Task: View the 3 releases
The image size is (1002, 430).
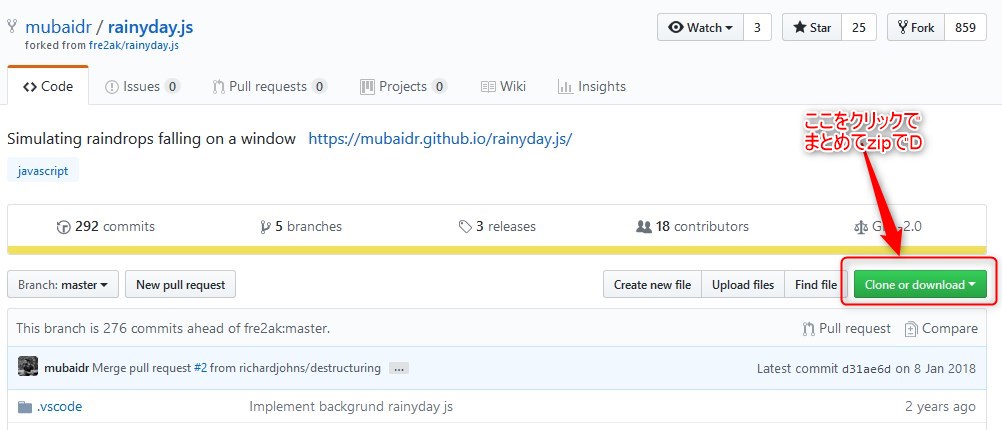Action: (497, 226)
